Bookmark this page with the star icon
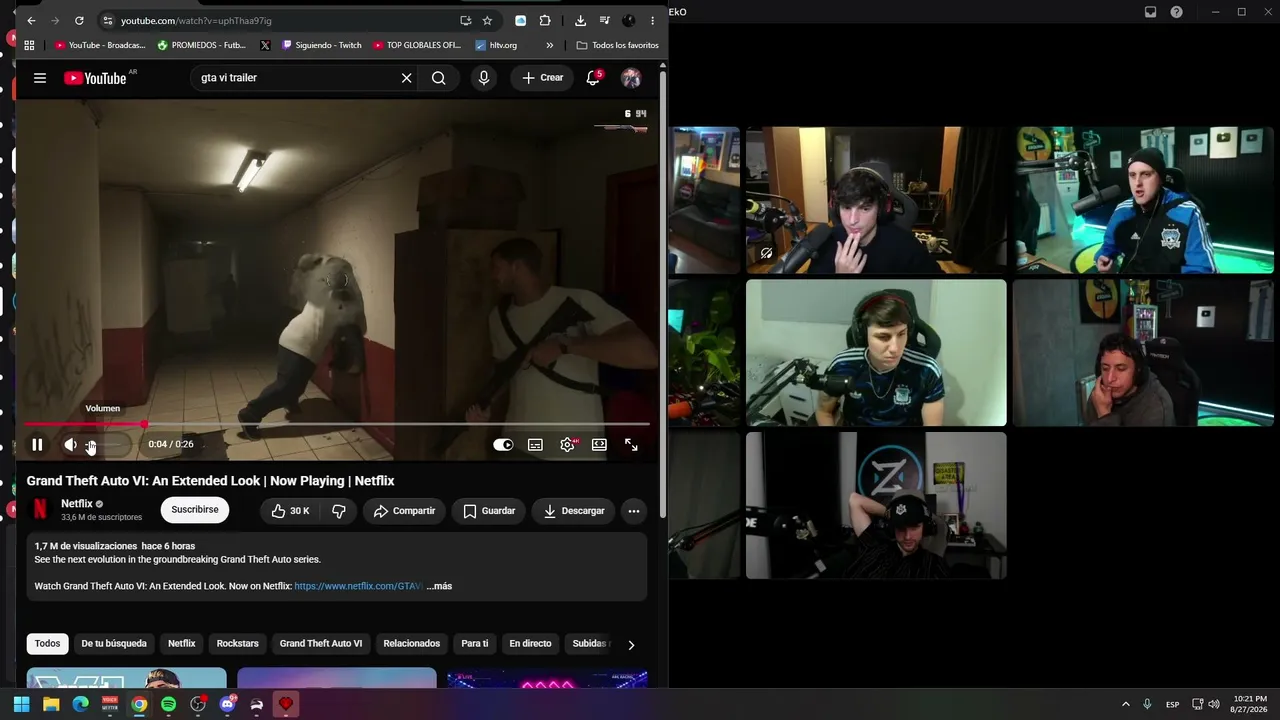Screen dimensions: 1280x720 click(487, 20)
